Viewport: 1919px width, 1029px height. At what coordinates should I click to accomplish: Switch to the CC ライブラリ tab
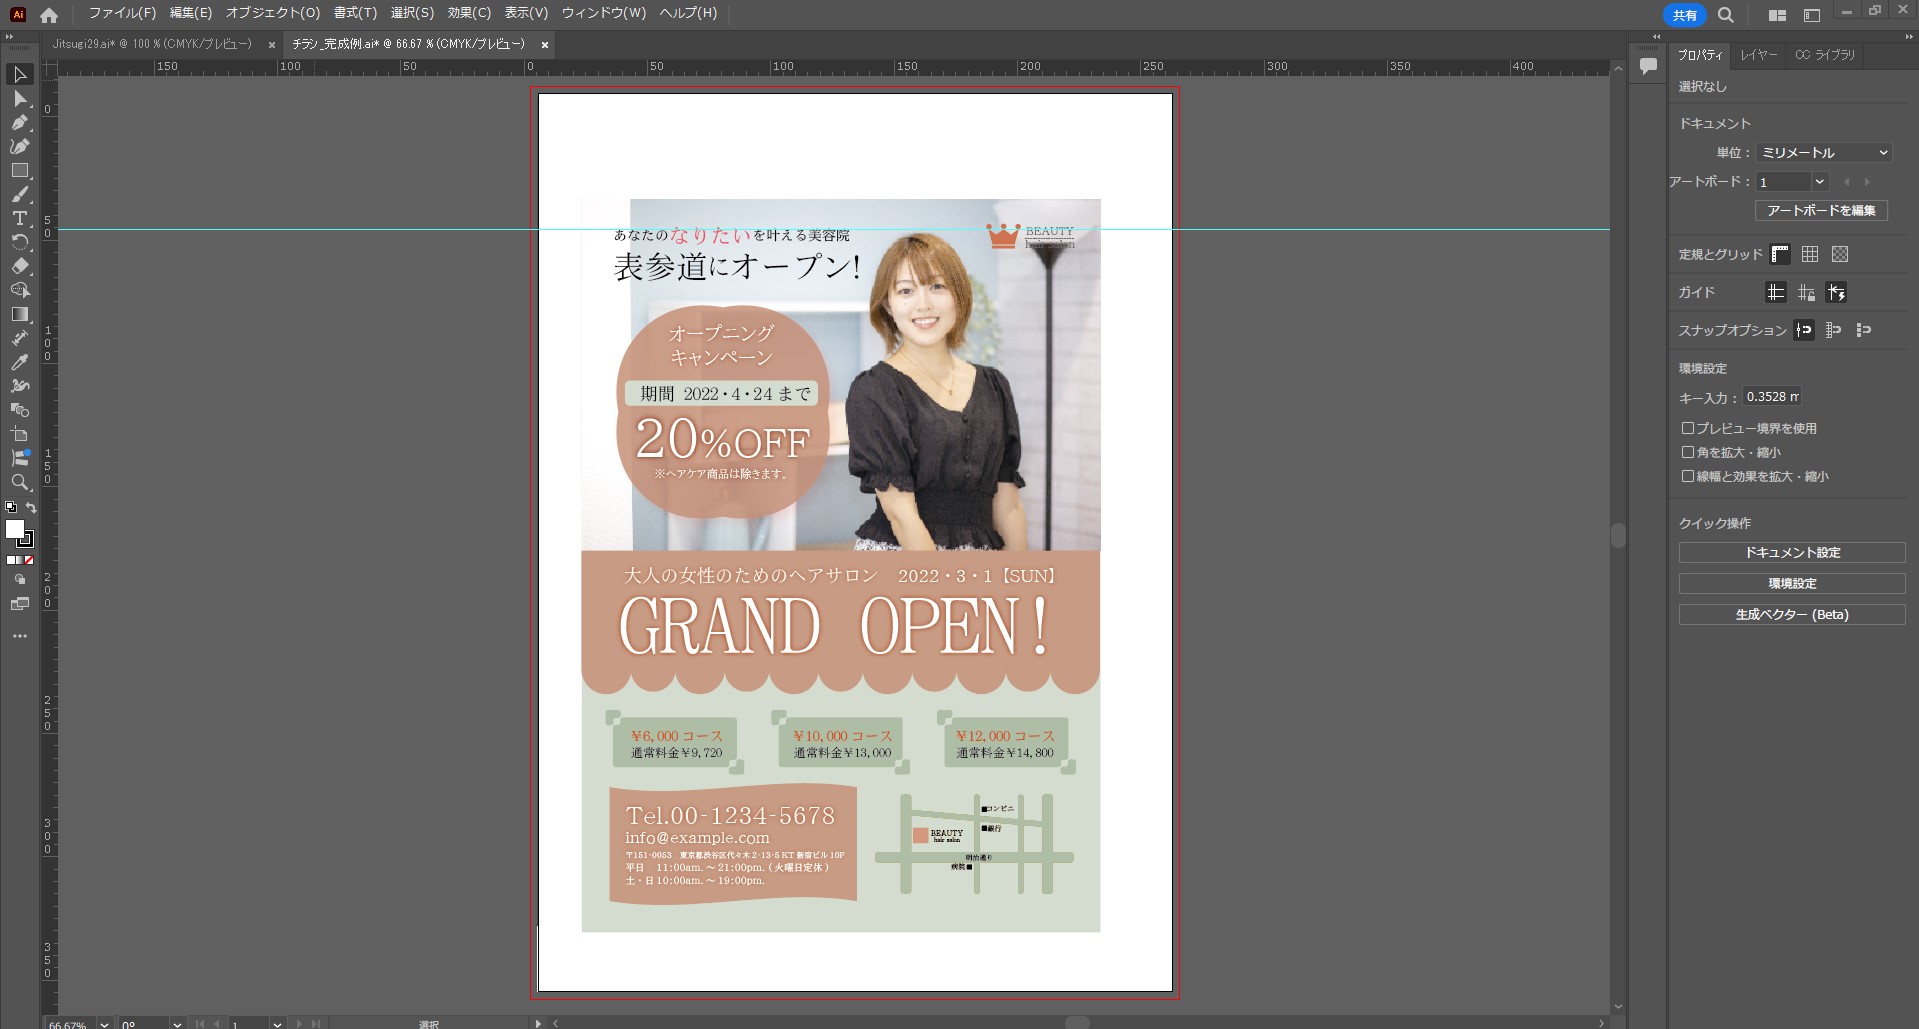coord(1825,55)
